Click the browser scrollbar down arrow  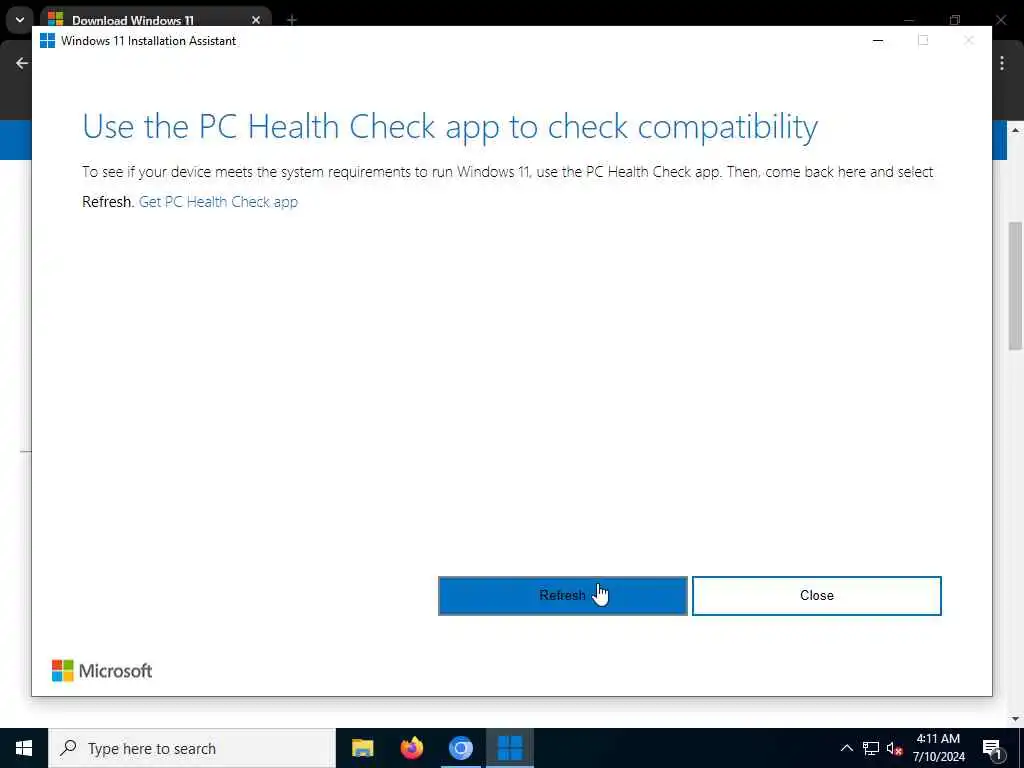tap(1016, 719)
